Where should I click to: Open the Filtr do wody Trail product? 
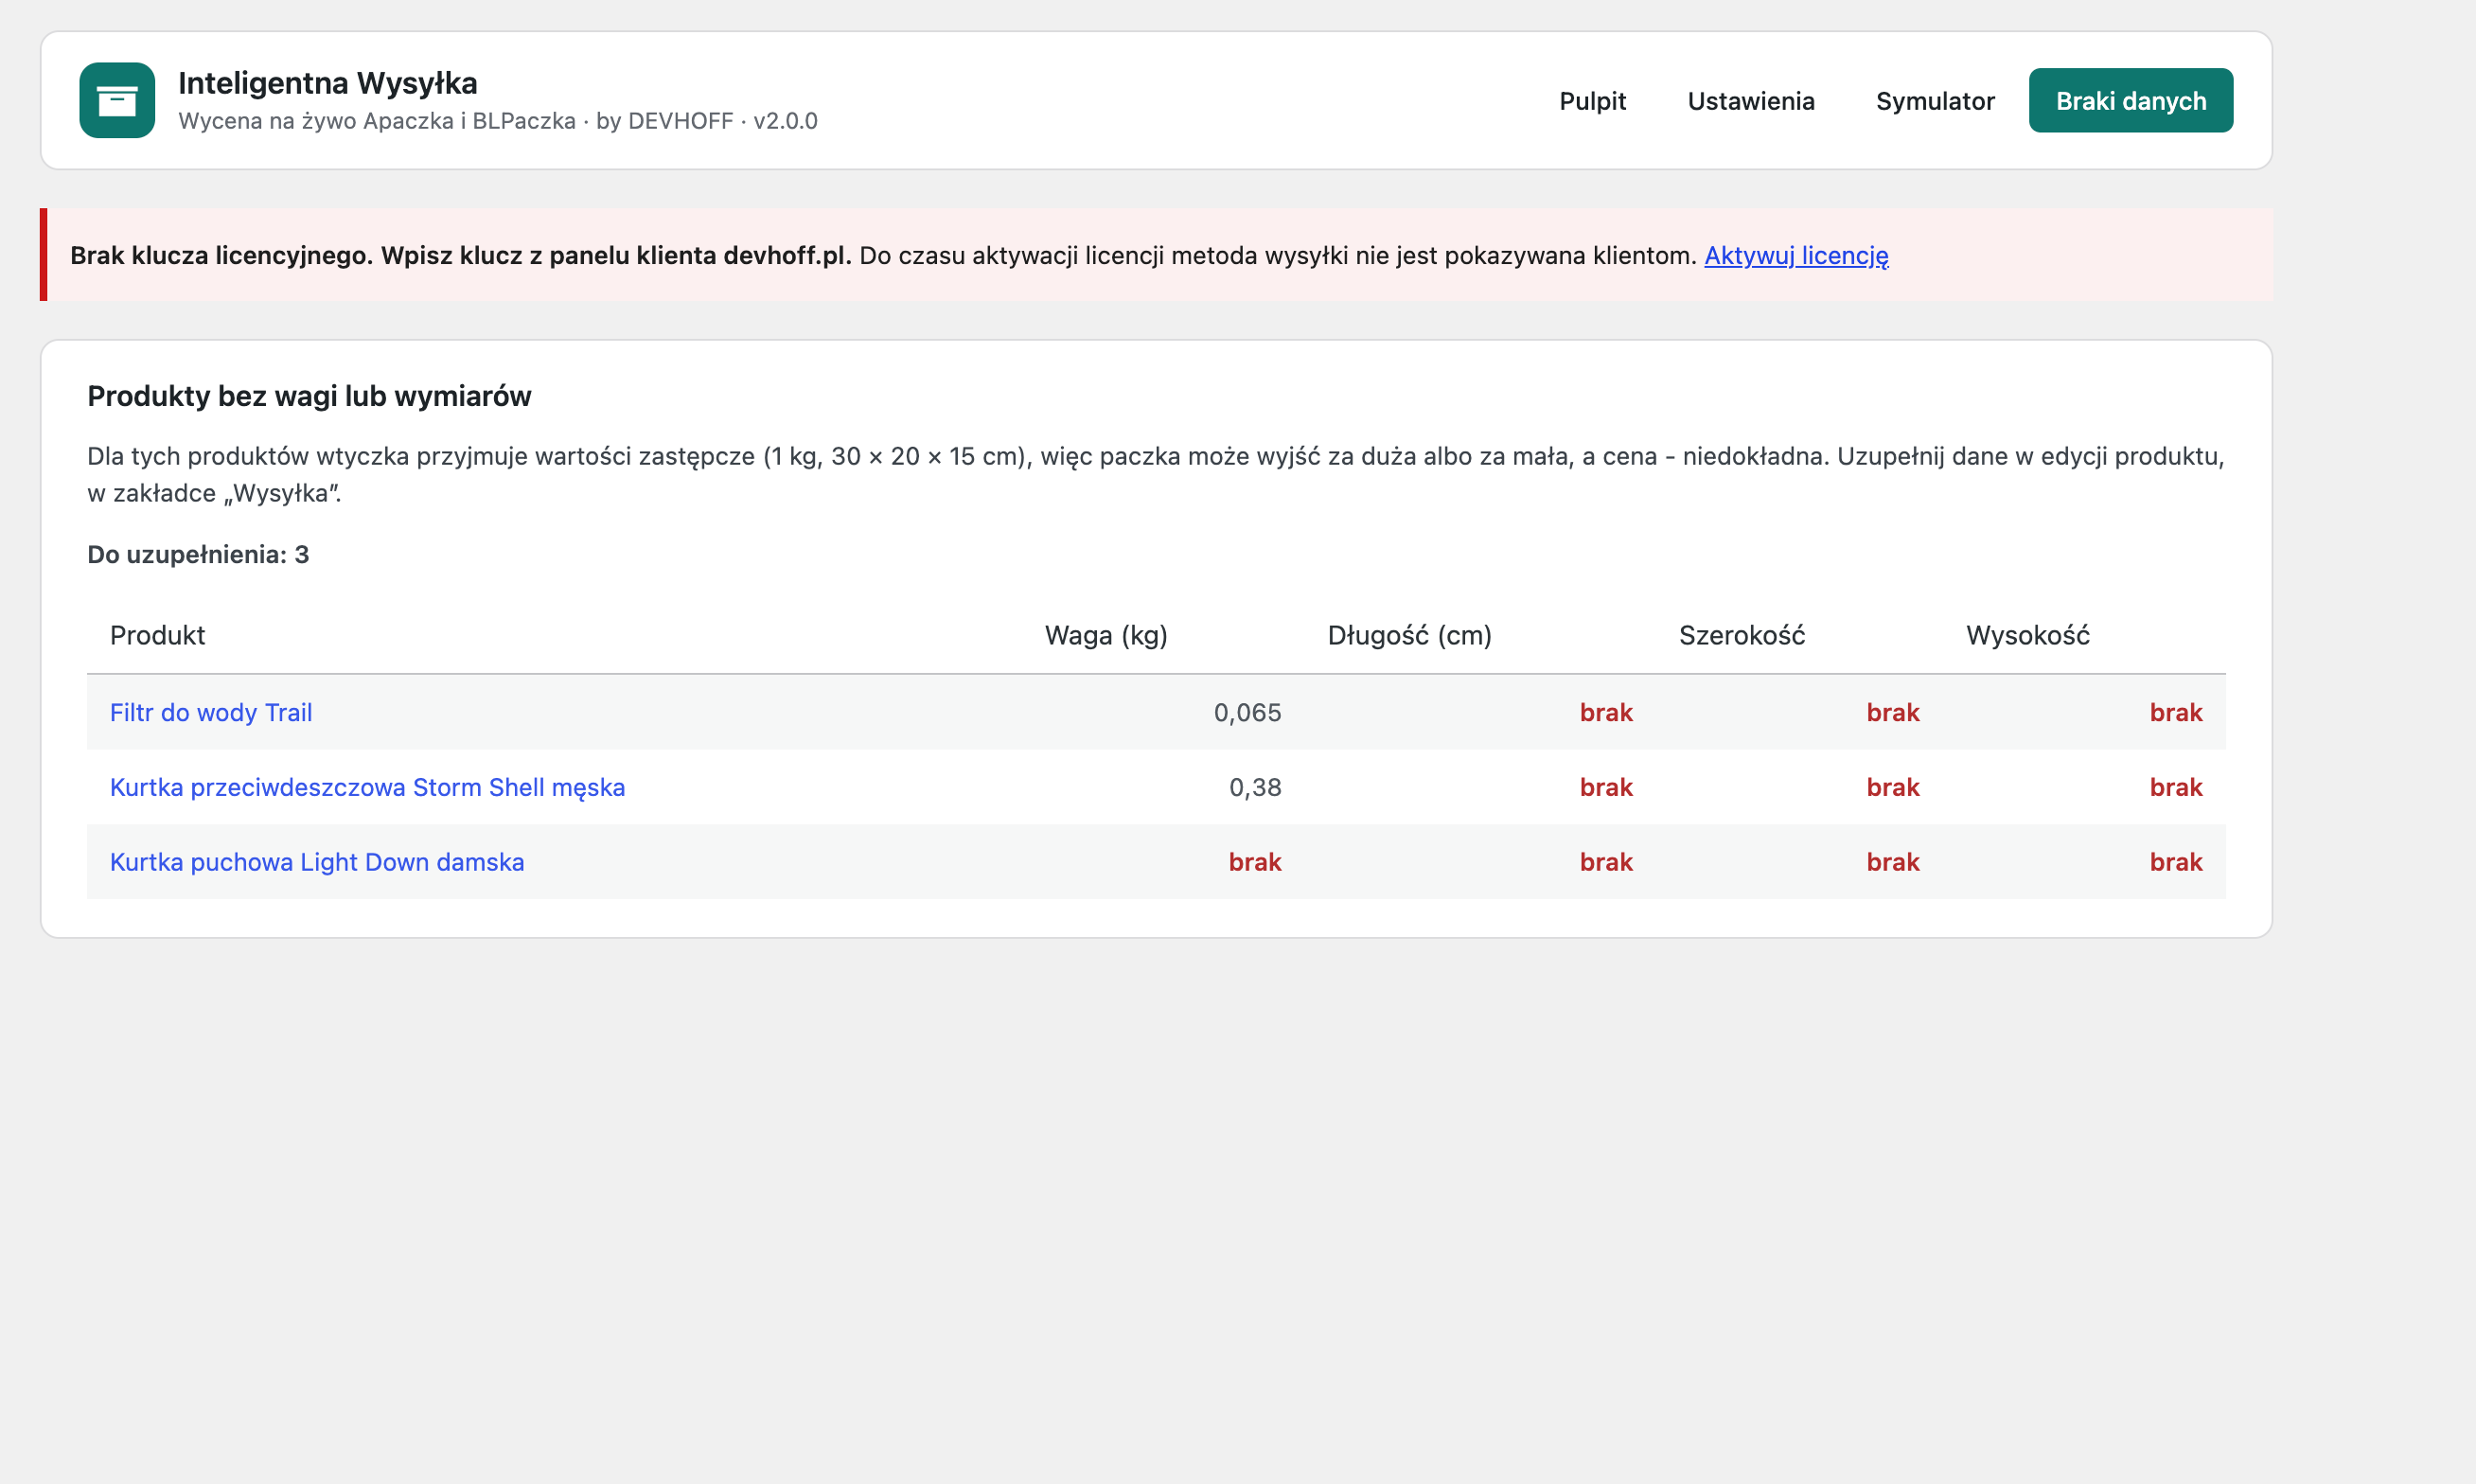210,712
